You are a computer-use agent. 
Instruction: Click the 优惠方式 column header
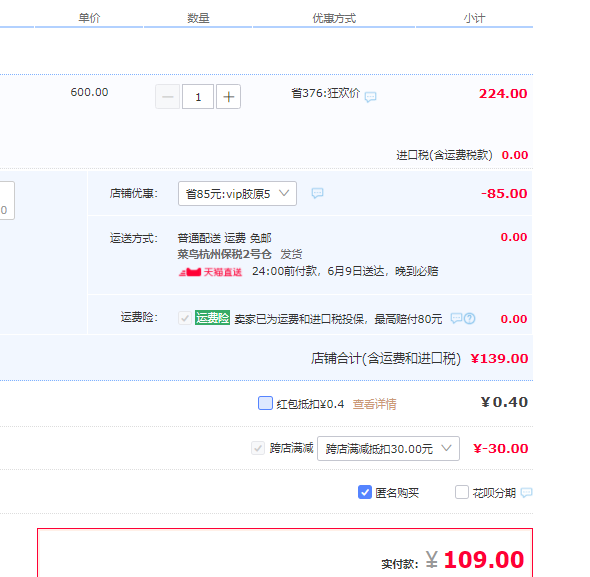334,18
